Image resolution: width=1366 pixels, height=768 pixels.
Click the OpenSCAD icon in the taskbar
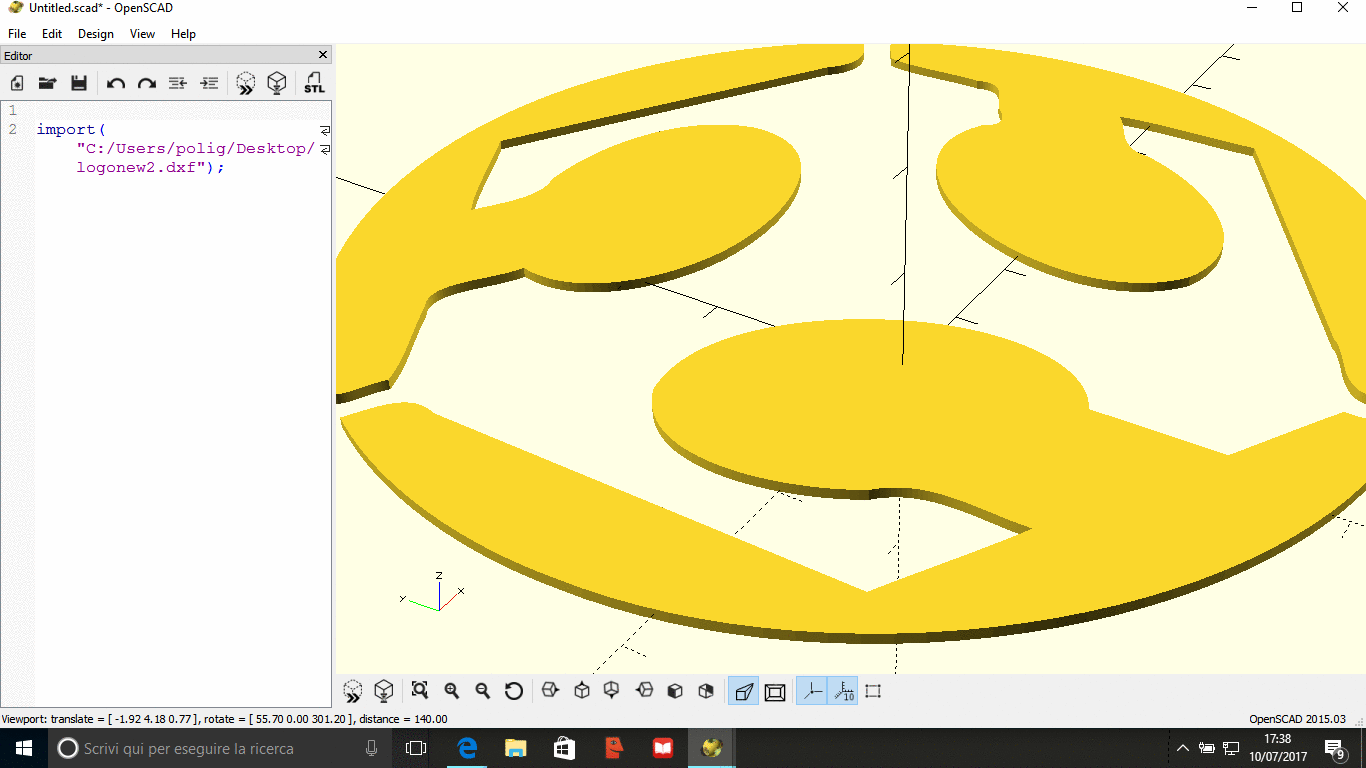(711, 748)
